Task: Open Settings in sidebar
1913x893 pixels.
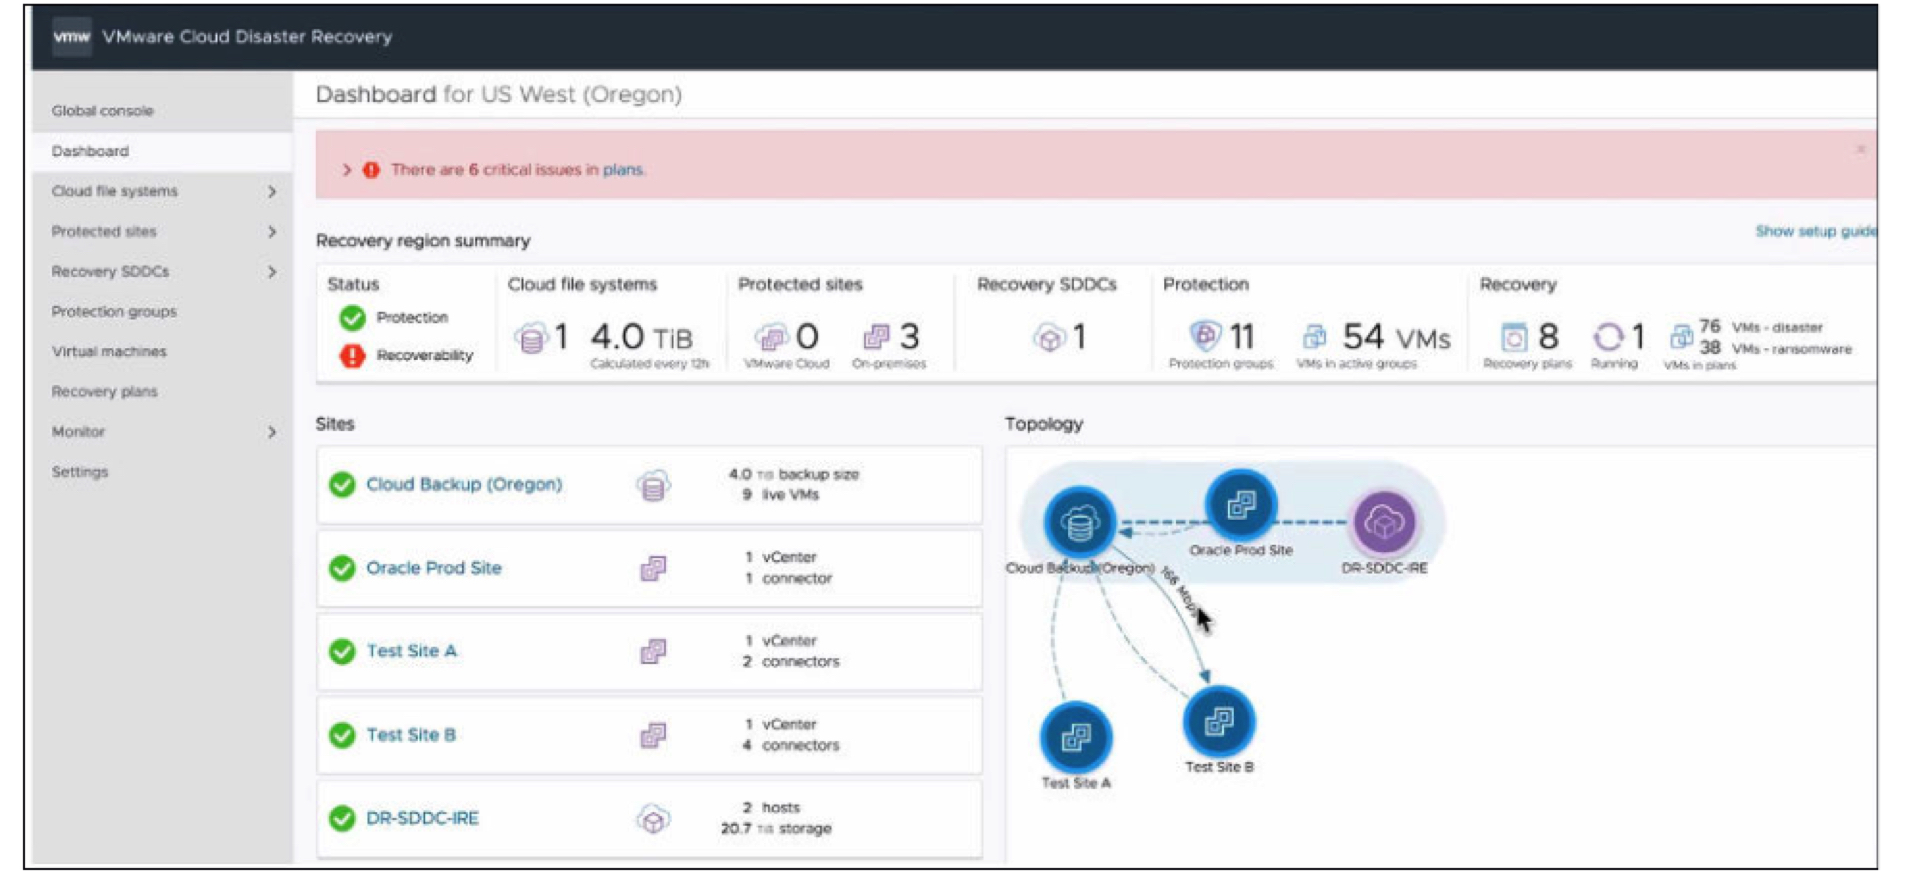Action: click(x=80, y=472)
